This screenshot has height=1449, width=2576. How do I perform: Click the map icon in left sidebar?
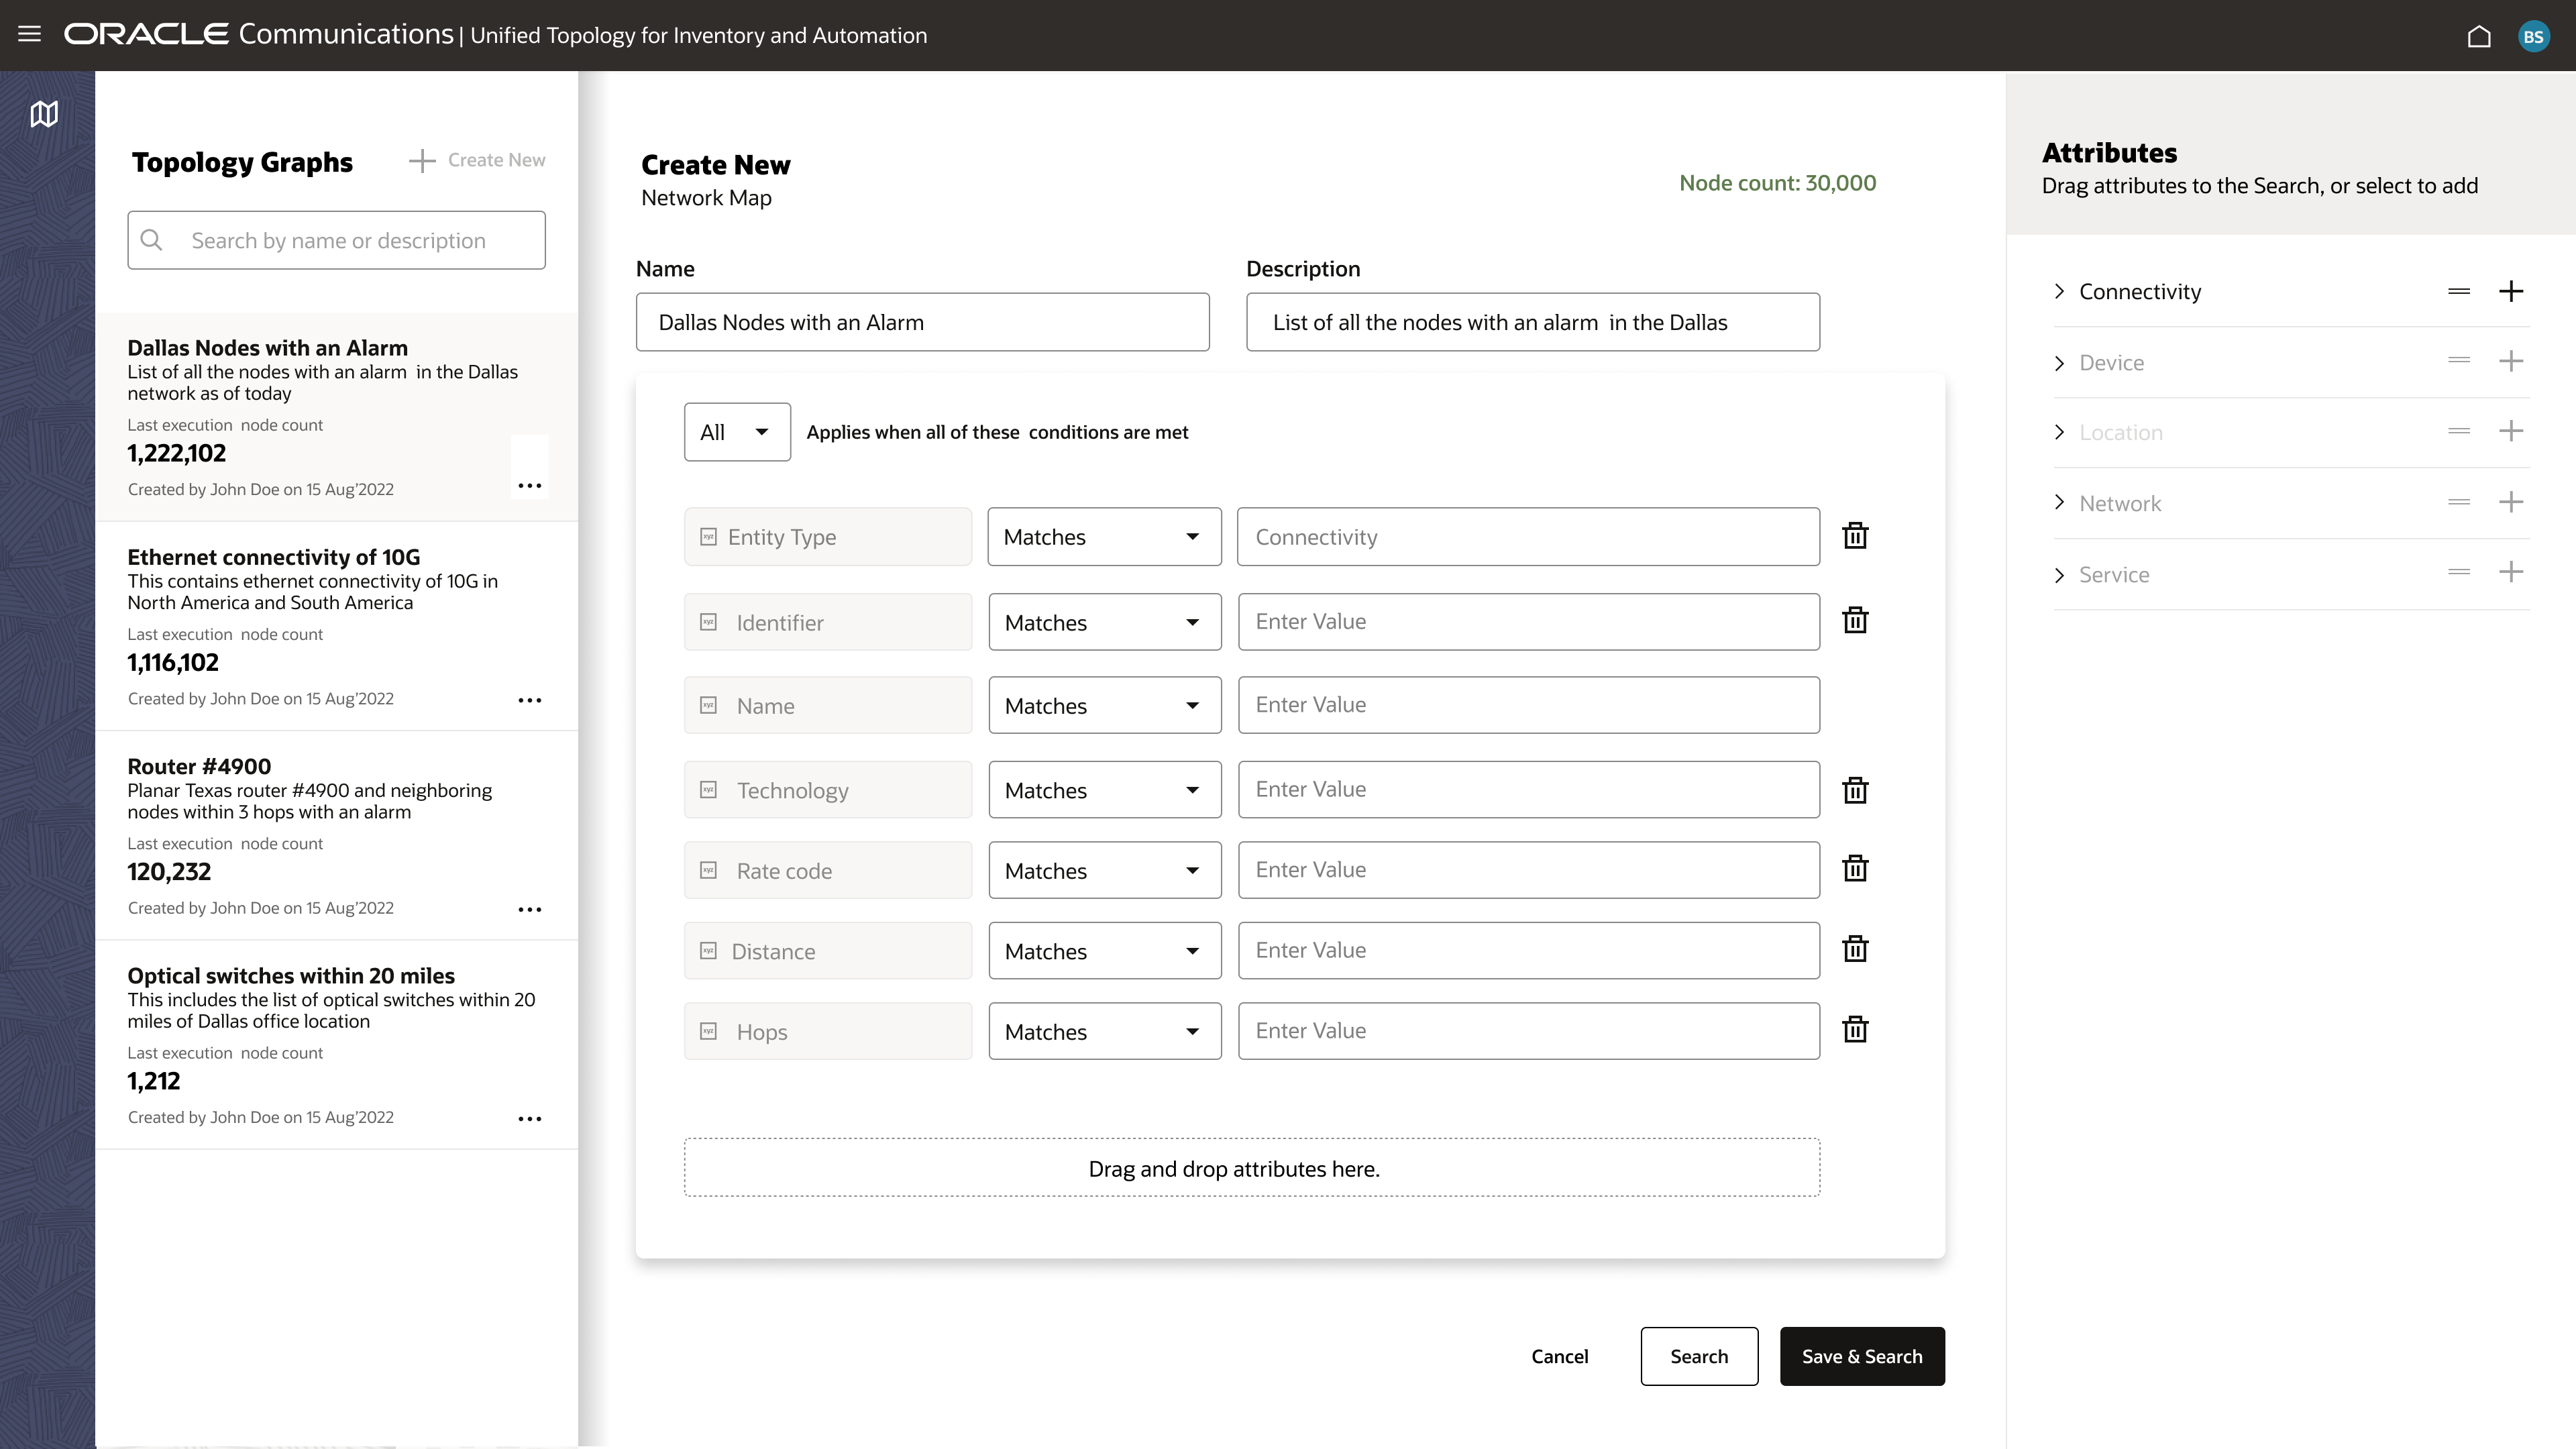44,114
